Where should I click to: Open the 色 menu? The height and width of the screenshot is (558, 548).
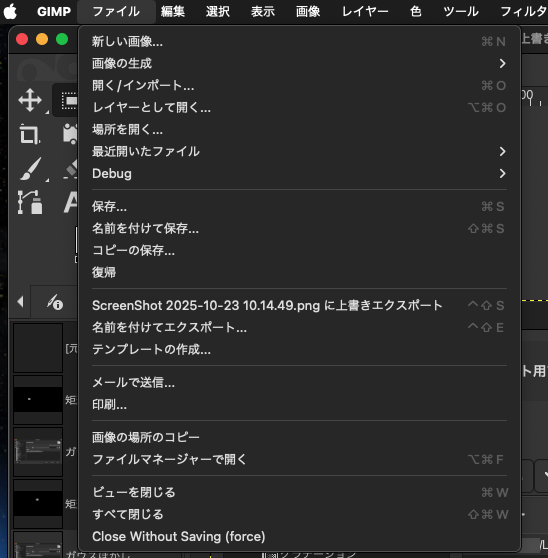(x=416, y=12)
